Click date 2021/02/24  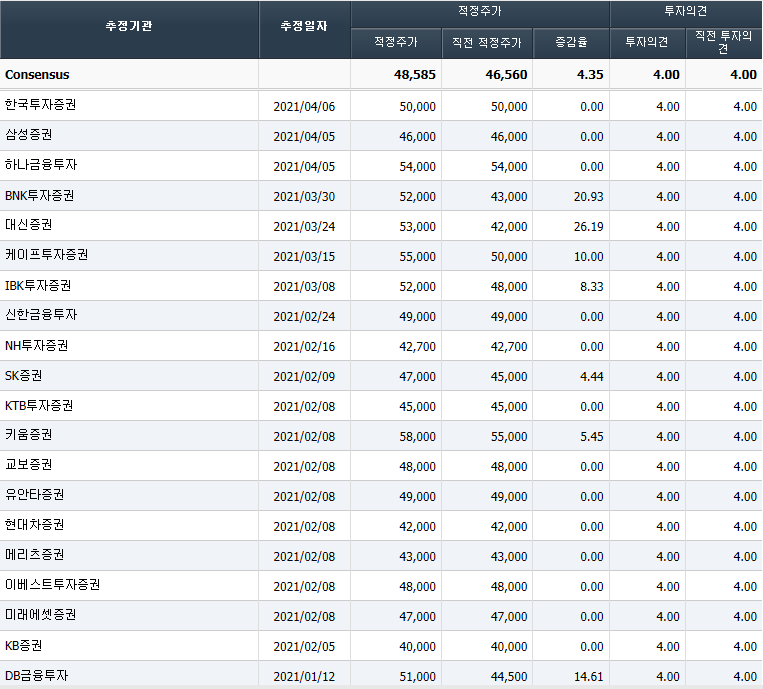click(304, 317)
